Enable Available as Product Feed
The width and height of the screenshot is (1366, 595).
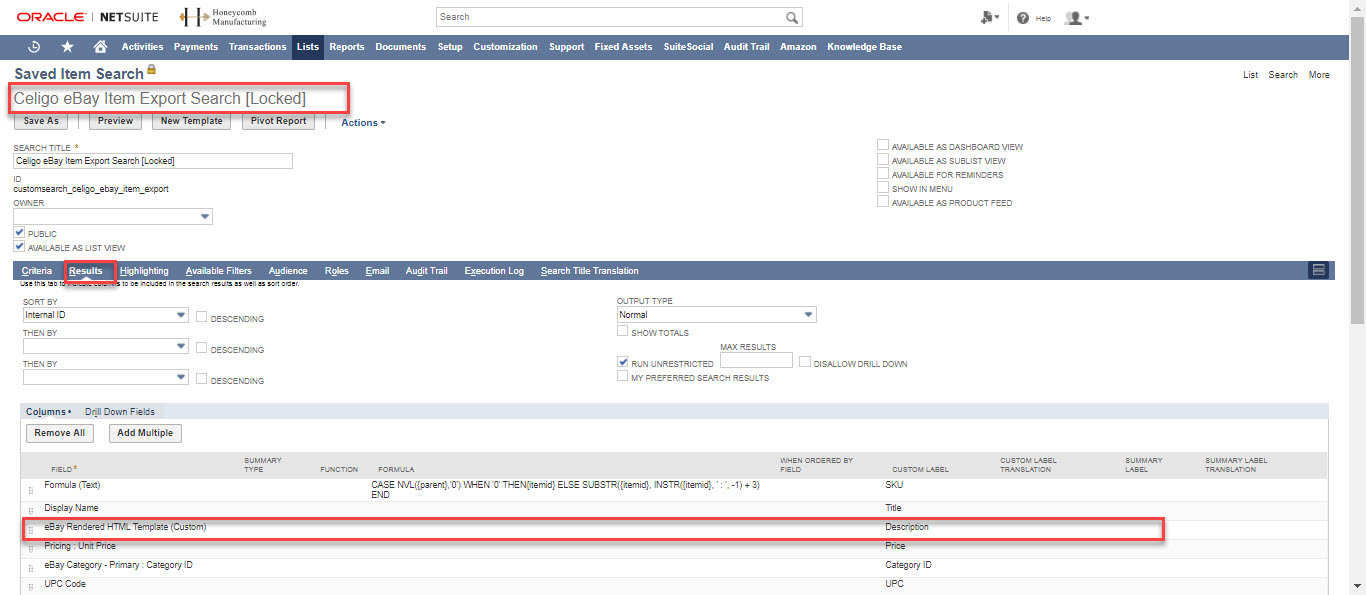pos(883,201)
